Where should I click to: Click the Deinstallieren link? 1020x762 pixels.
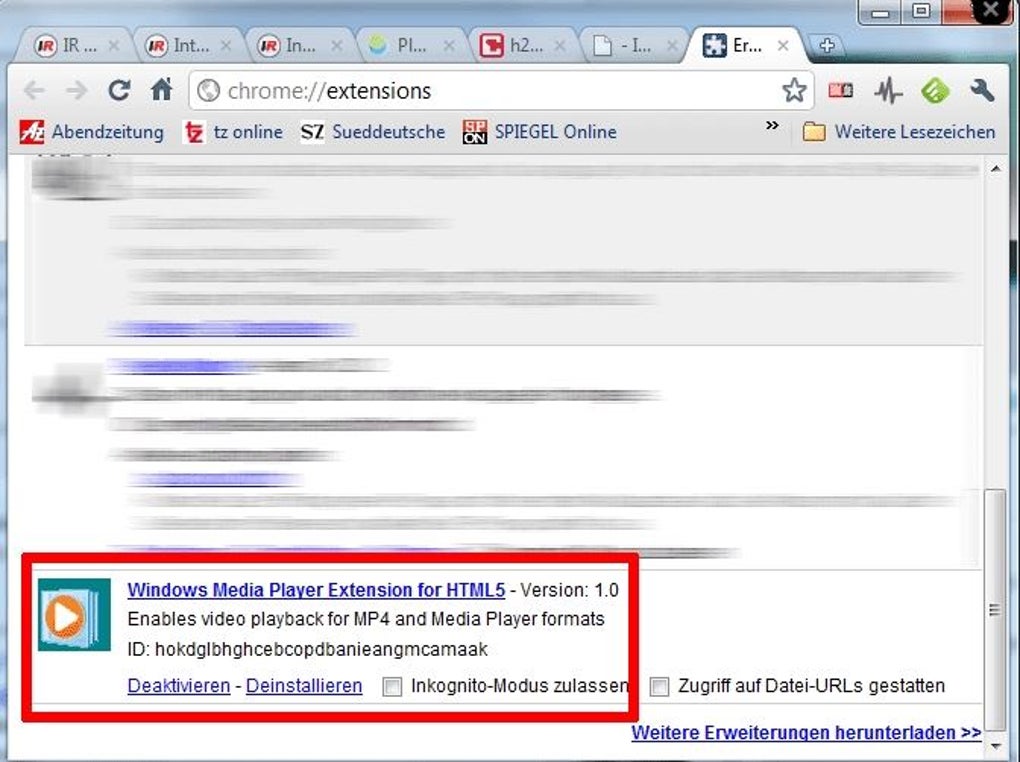coord(304,686)
